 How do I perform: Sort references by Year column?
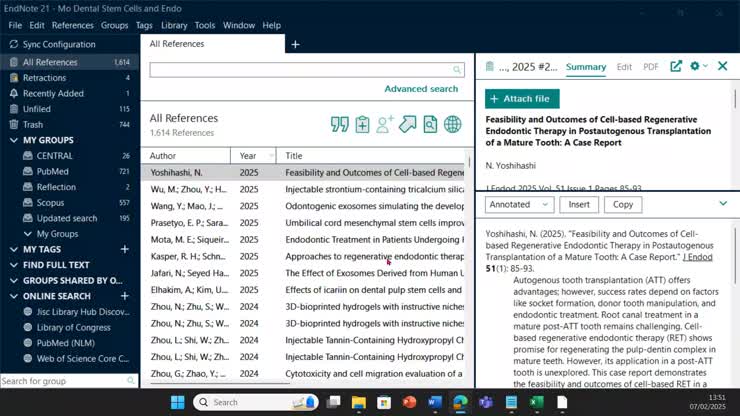point(253,155)
